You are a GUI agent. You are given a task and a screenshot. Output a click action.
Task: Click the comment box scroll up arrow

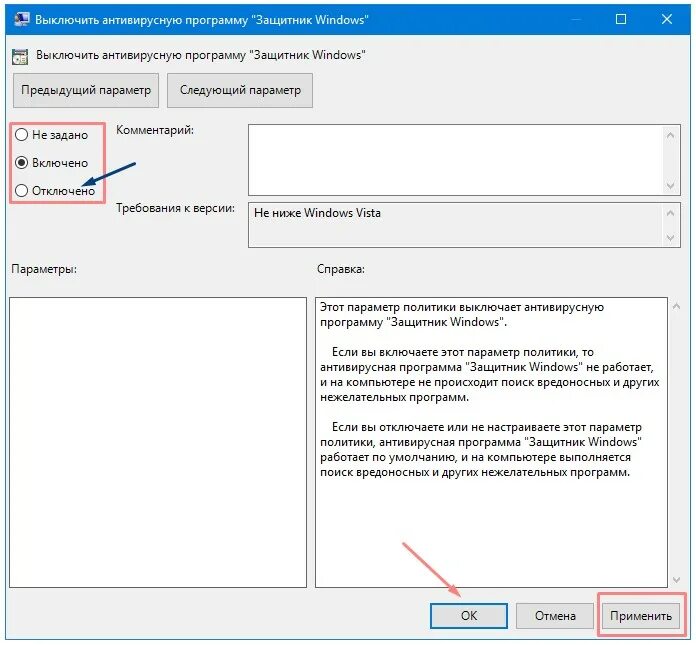pyautogui.click(x=671, y=135)
